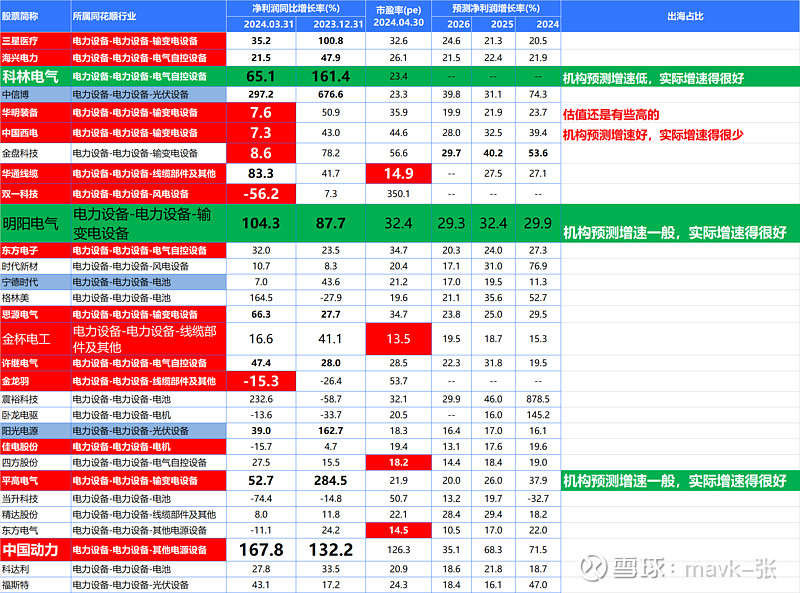Select the 284.5 value for 平高电气
The image size is (800, 593).
tap(331, 481)
